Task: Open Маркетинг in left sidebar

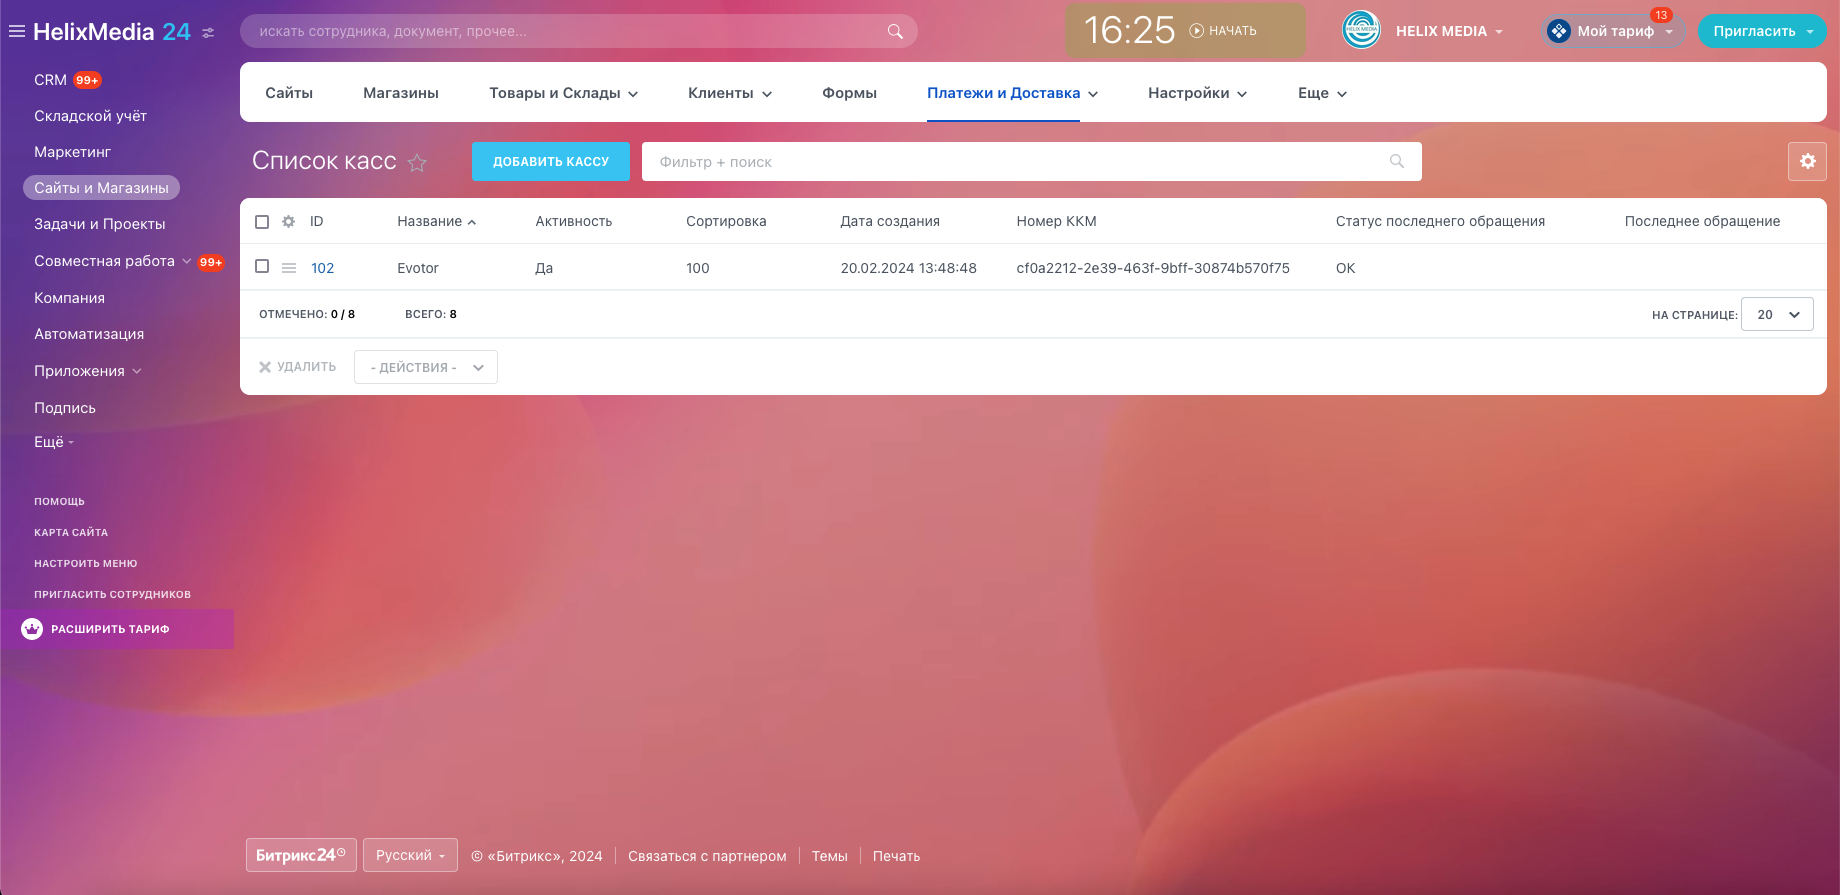Action: 72,152
